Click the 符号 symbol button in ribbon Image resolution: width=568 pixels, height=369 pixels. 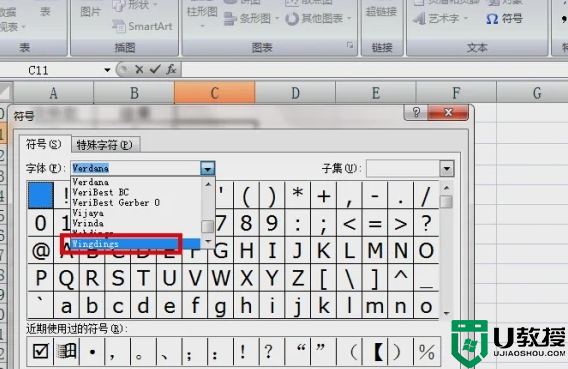pyautogui.click(x=504, y=18)
